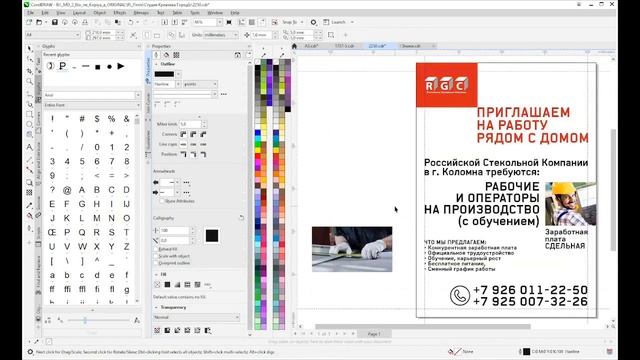Choose the first Corners style icon
The height and width of the screenshot is (360, 640).
point(183,134)
